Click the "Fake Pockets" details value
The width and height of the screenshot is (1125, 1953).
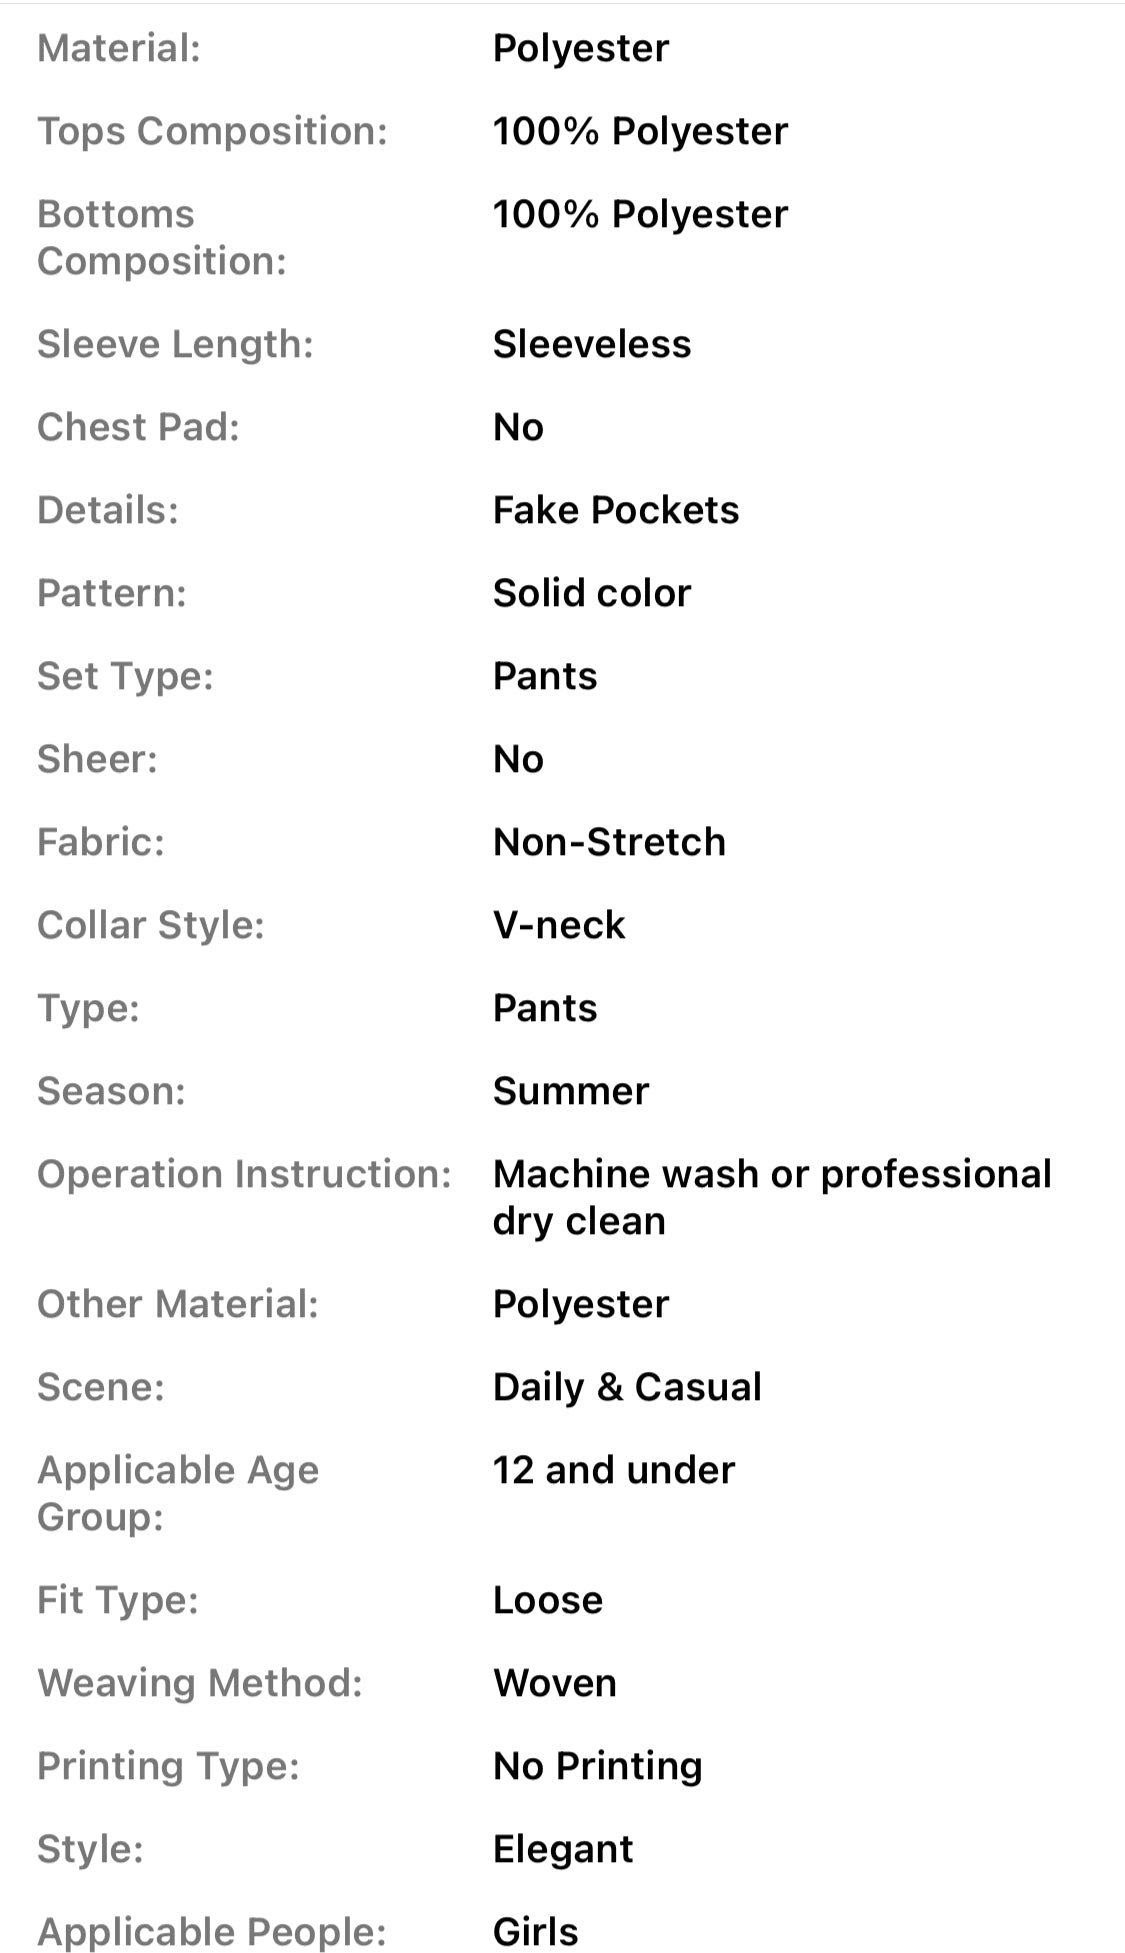[615, 510]
